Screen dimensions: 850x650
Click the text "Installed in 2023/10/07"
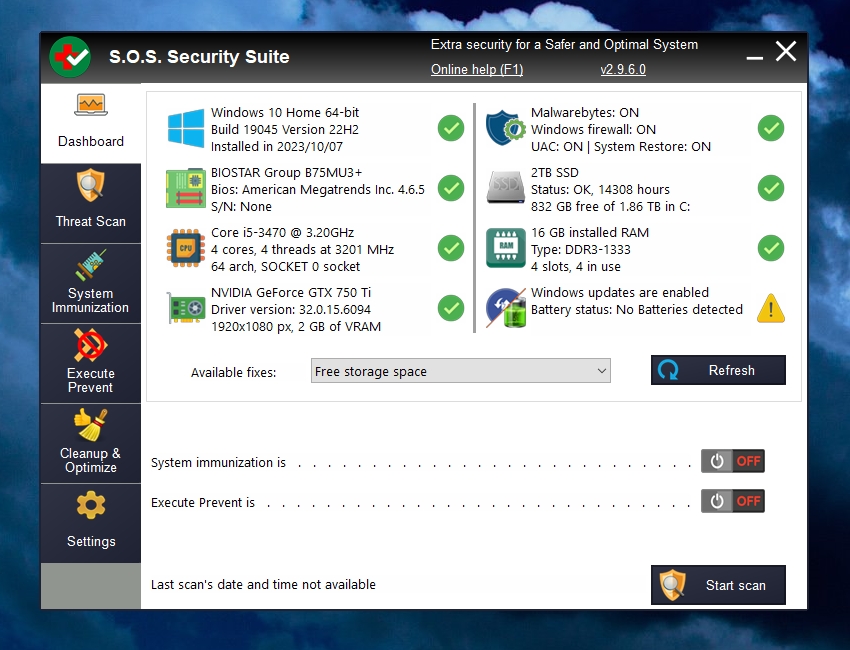[x=276, y=146]
